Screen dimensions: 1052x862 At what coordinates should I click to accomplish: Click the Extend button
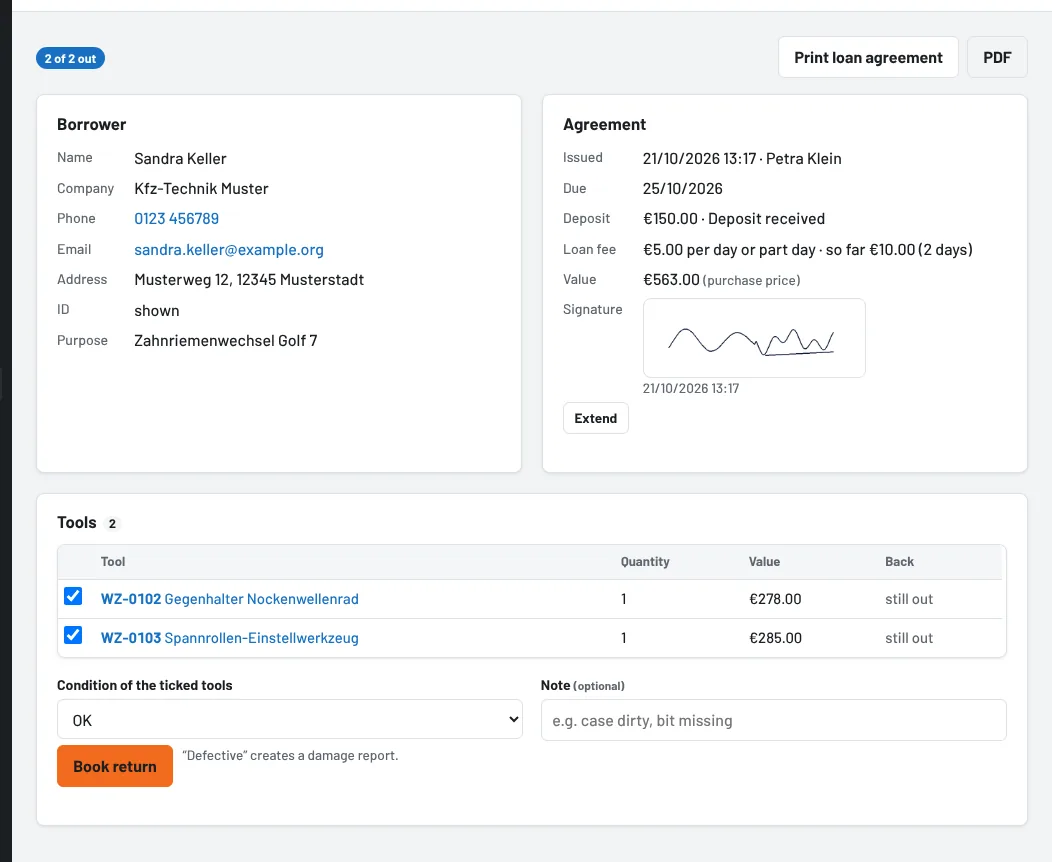tap(596, 419)
